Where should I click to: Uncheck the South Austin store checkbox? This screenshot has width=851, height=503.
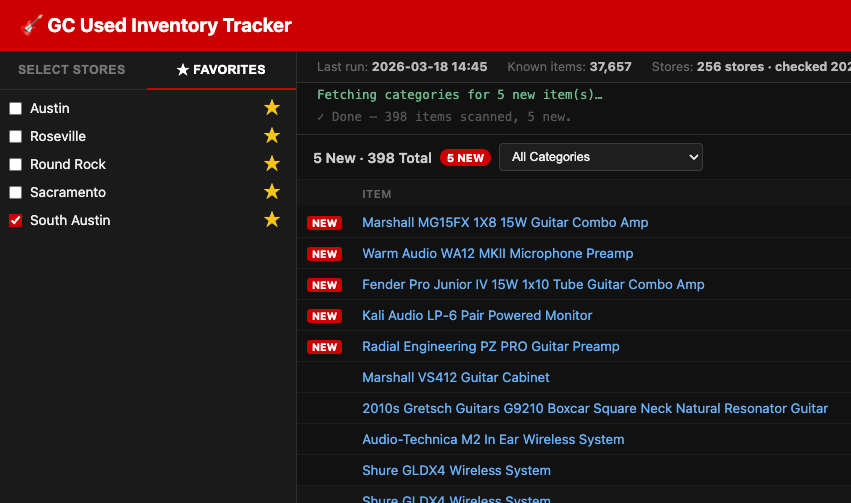tap(15, 220)
